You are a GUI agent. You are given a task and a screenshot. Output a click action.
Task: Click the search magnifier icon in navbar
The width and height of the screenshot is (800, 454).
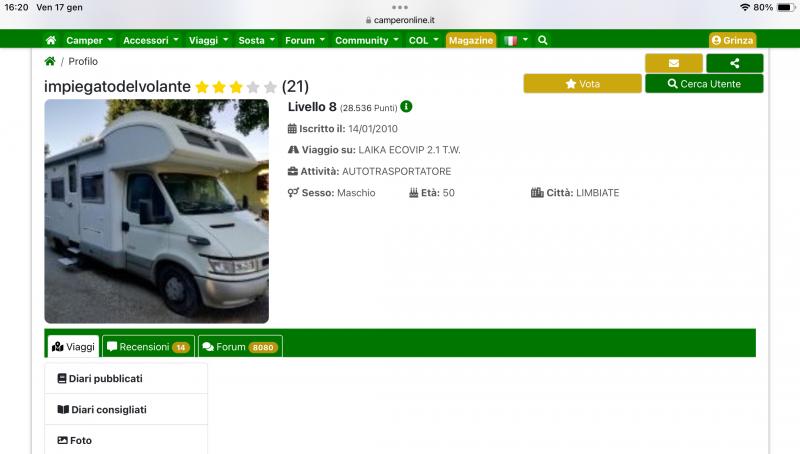coord(543,40)
